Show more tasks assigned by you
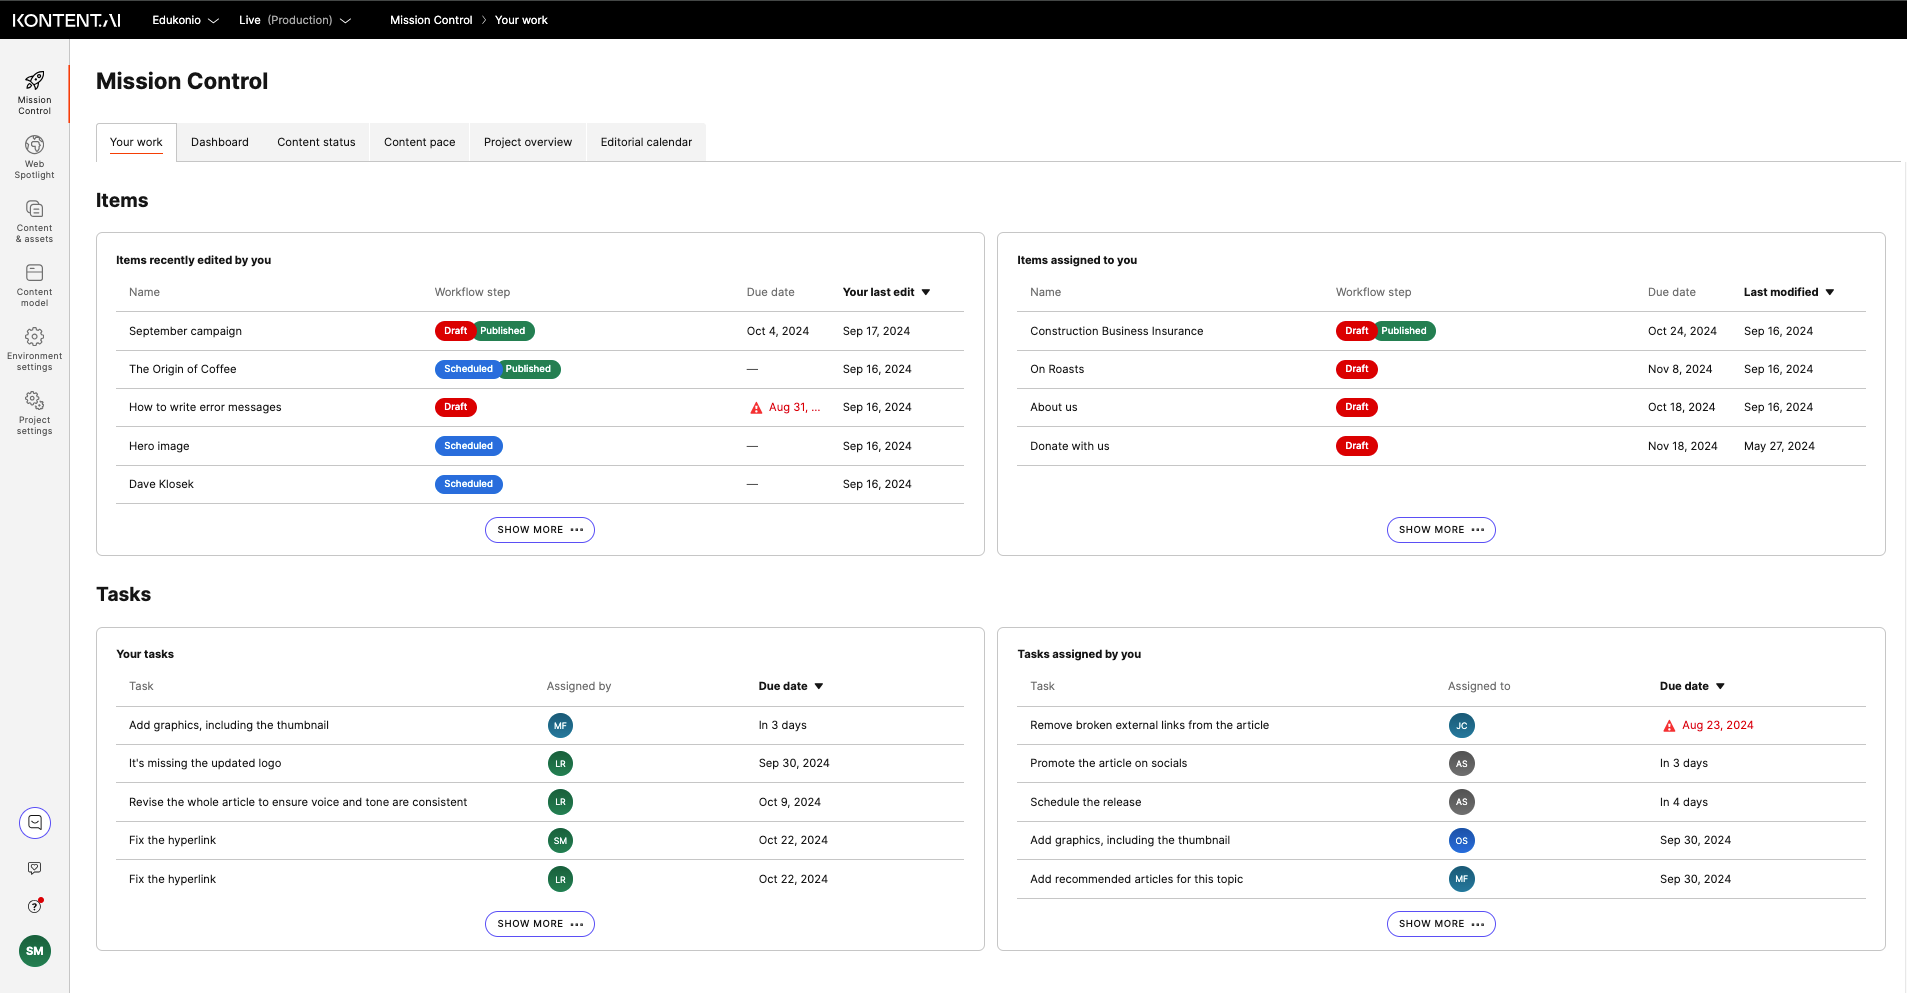The image size is (1907, 993). [x=1441, y=923]
